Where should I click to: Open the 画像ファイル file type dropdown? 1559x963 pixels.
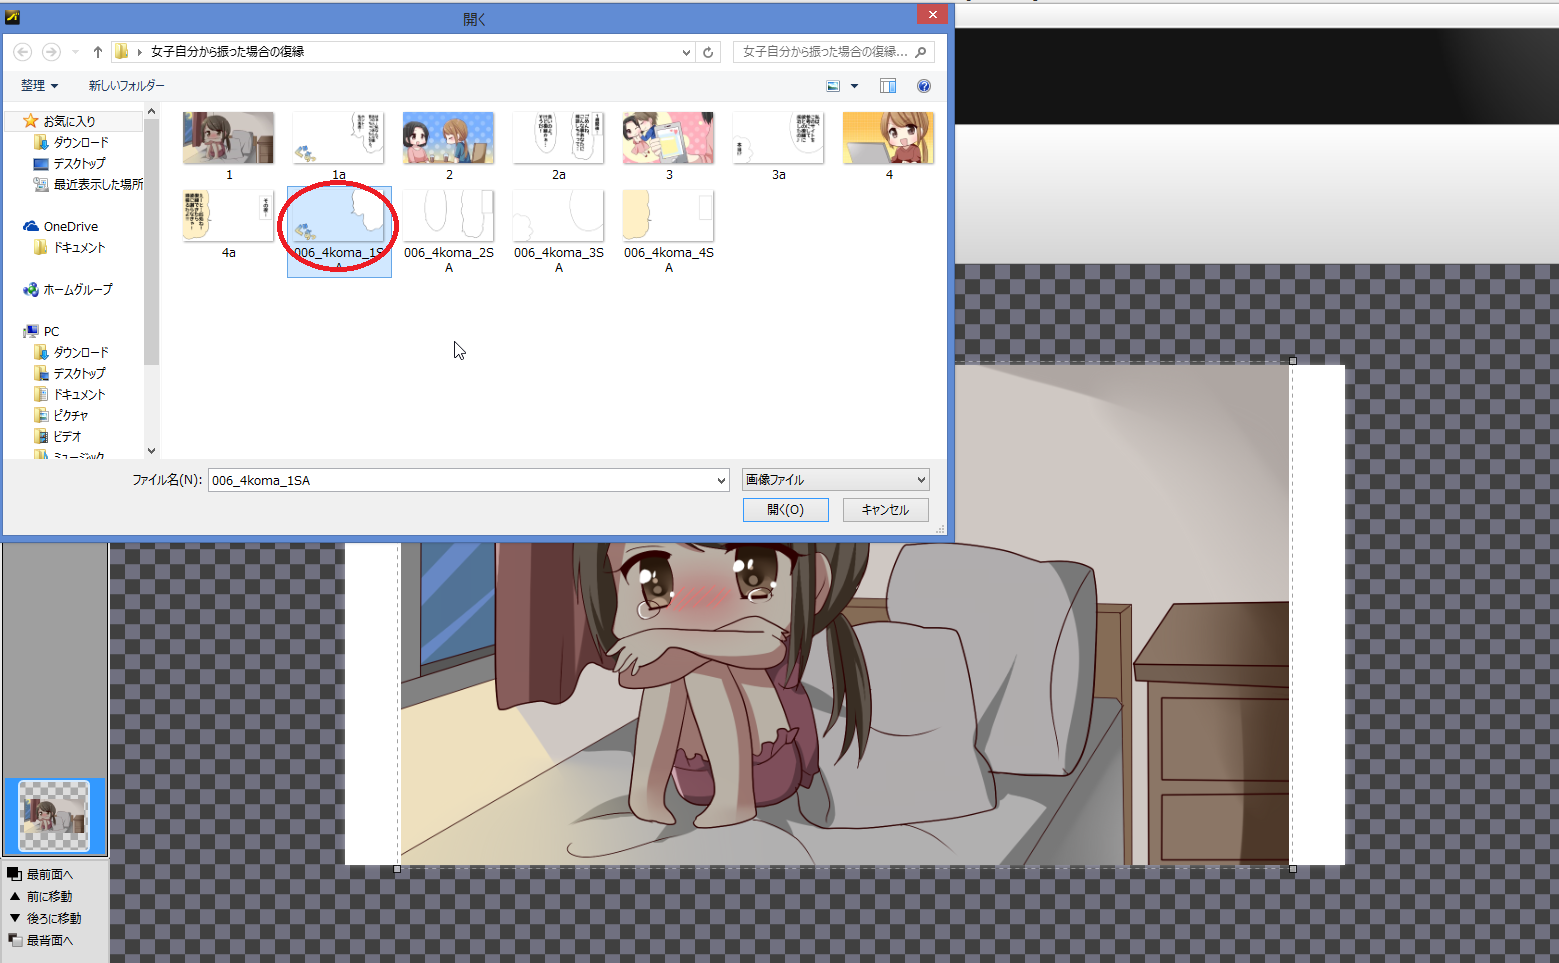(x=835, y=480)
